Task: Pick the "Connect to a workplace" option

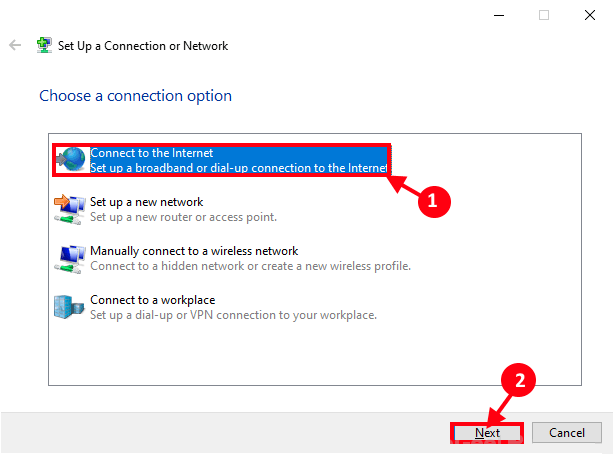Action: coord(152,300)
